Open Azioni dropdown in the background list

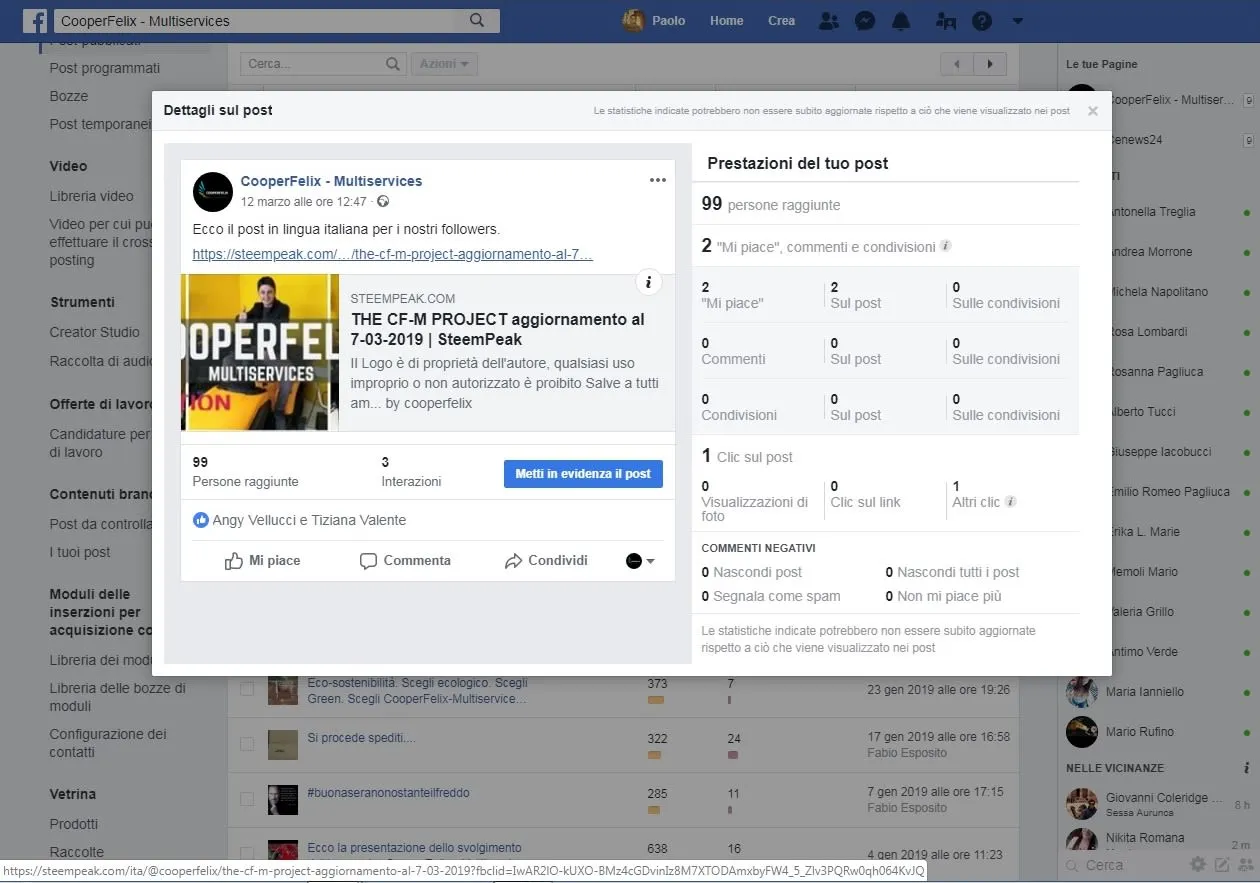click(x=444, y=64)
